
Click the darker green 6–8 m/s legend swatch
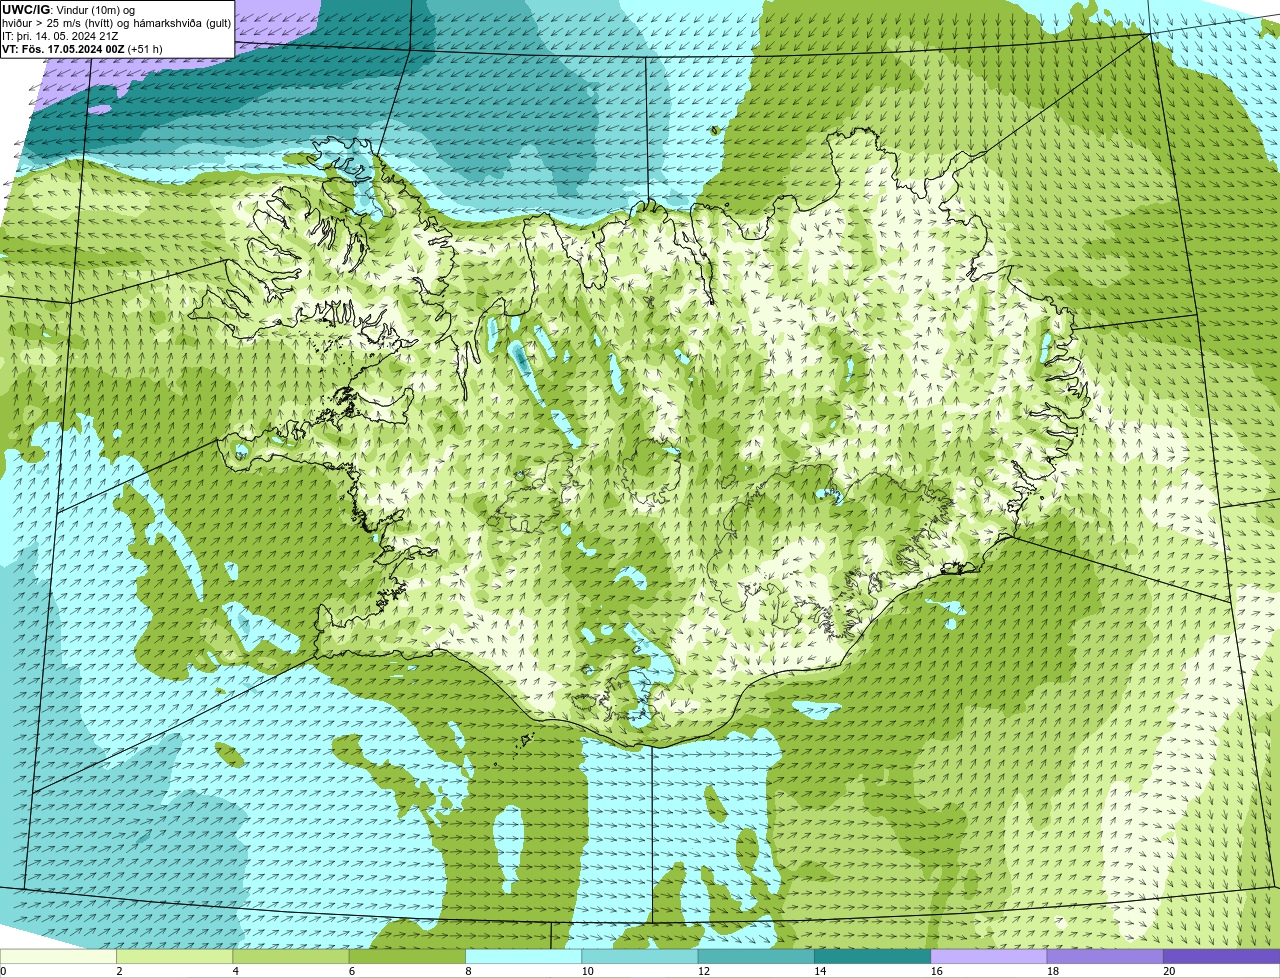click(408, 956)
